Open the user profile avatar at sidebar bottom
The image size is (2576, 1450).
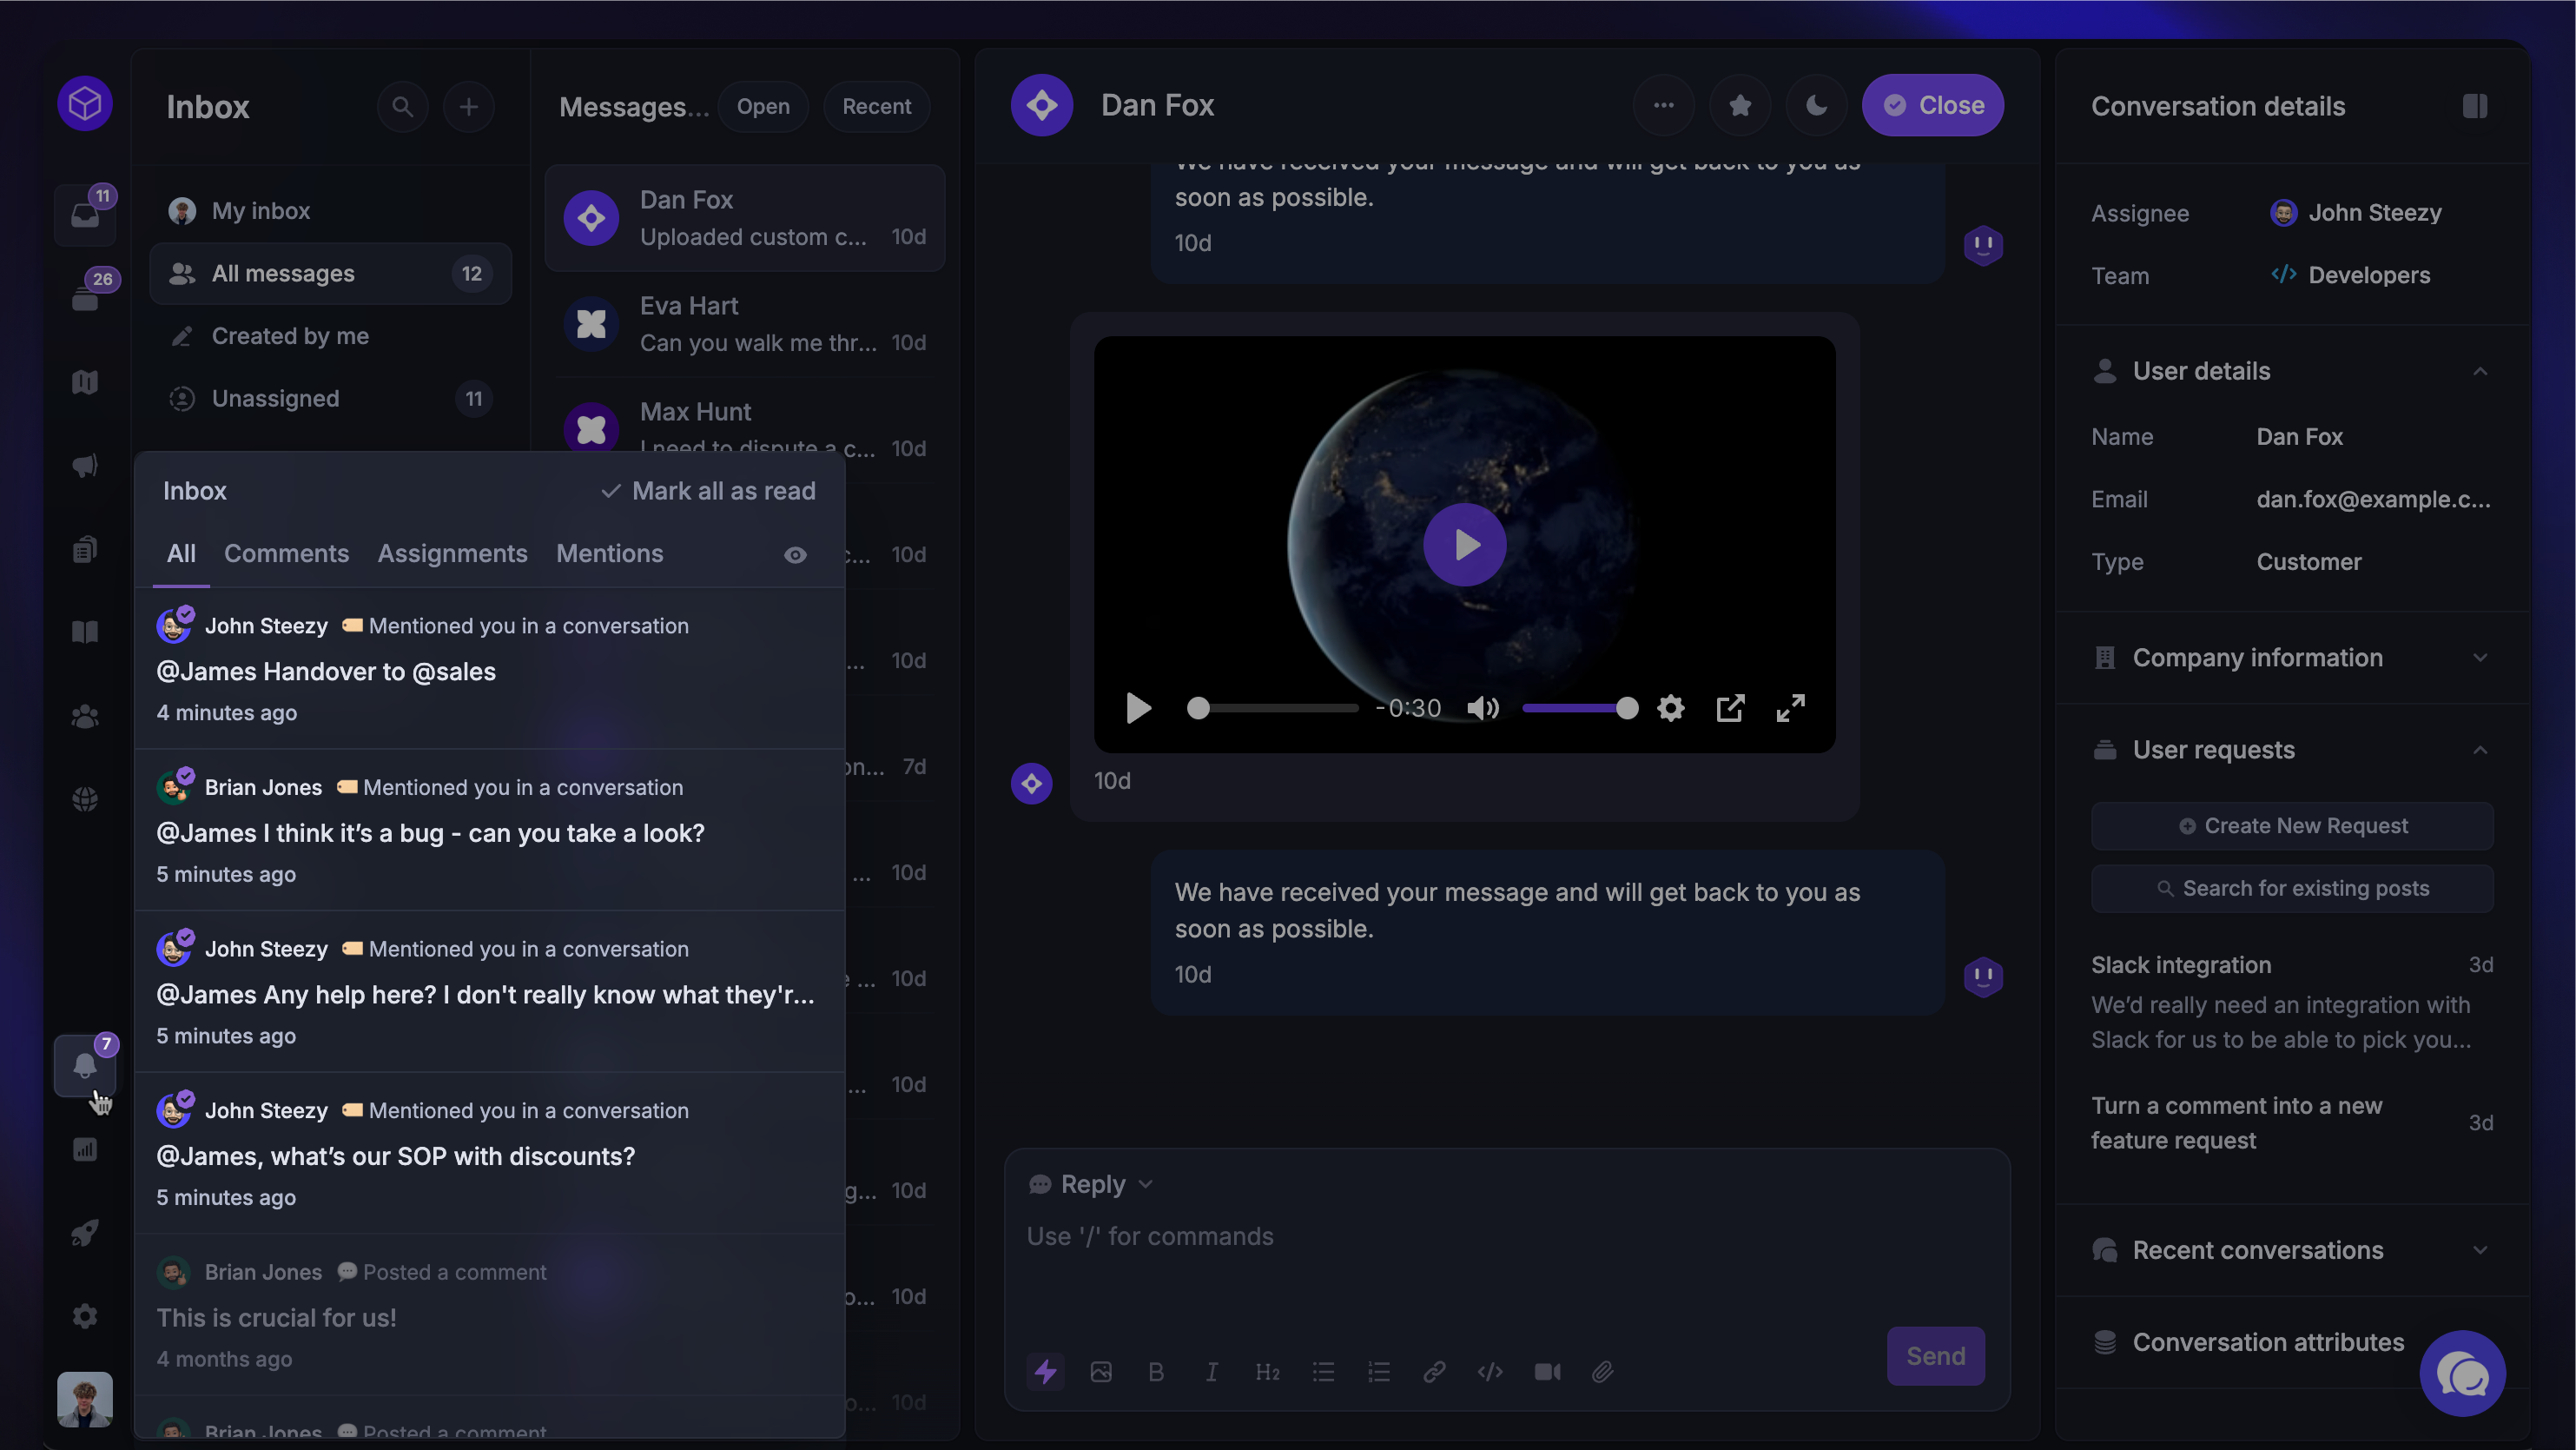click(x=85, y=1399)
